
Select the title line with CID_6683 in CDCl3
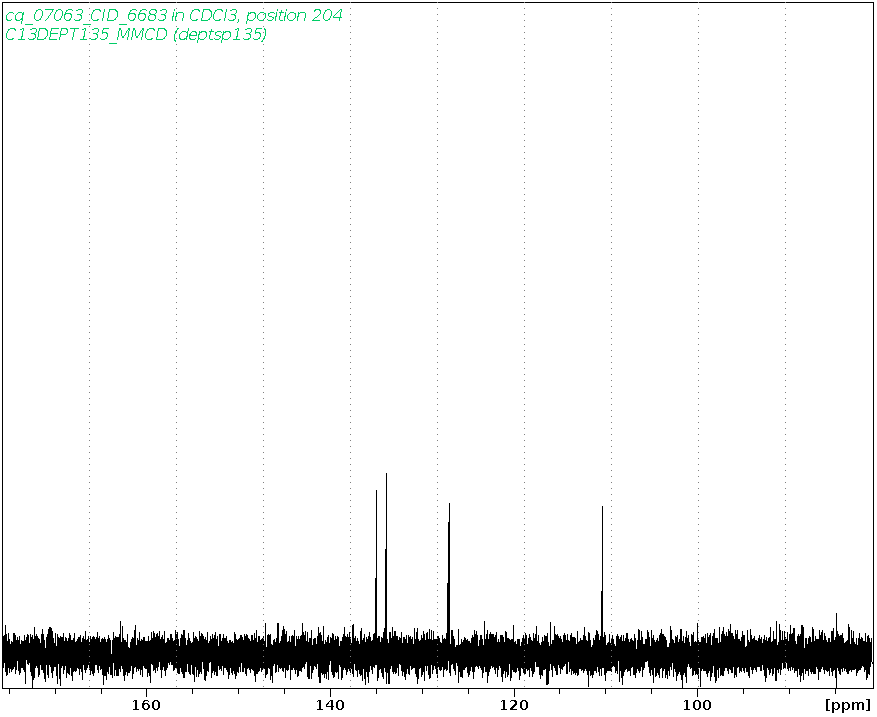tap(173, 16)
